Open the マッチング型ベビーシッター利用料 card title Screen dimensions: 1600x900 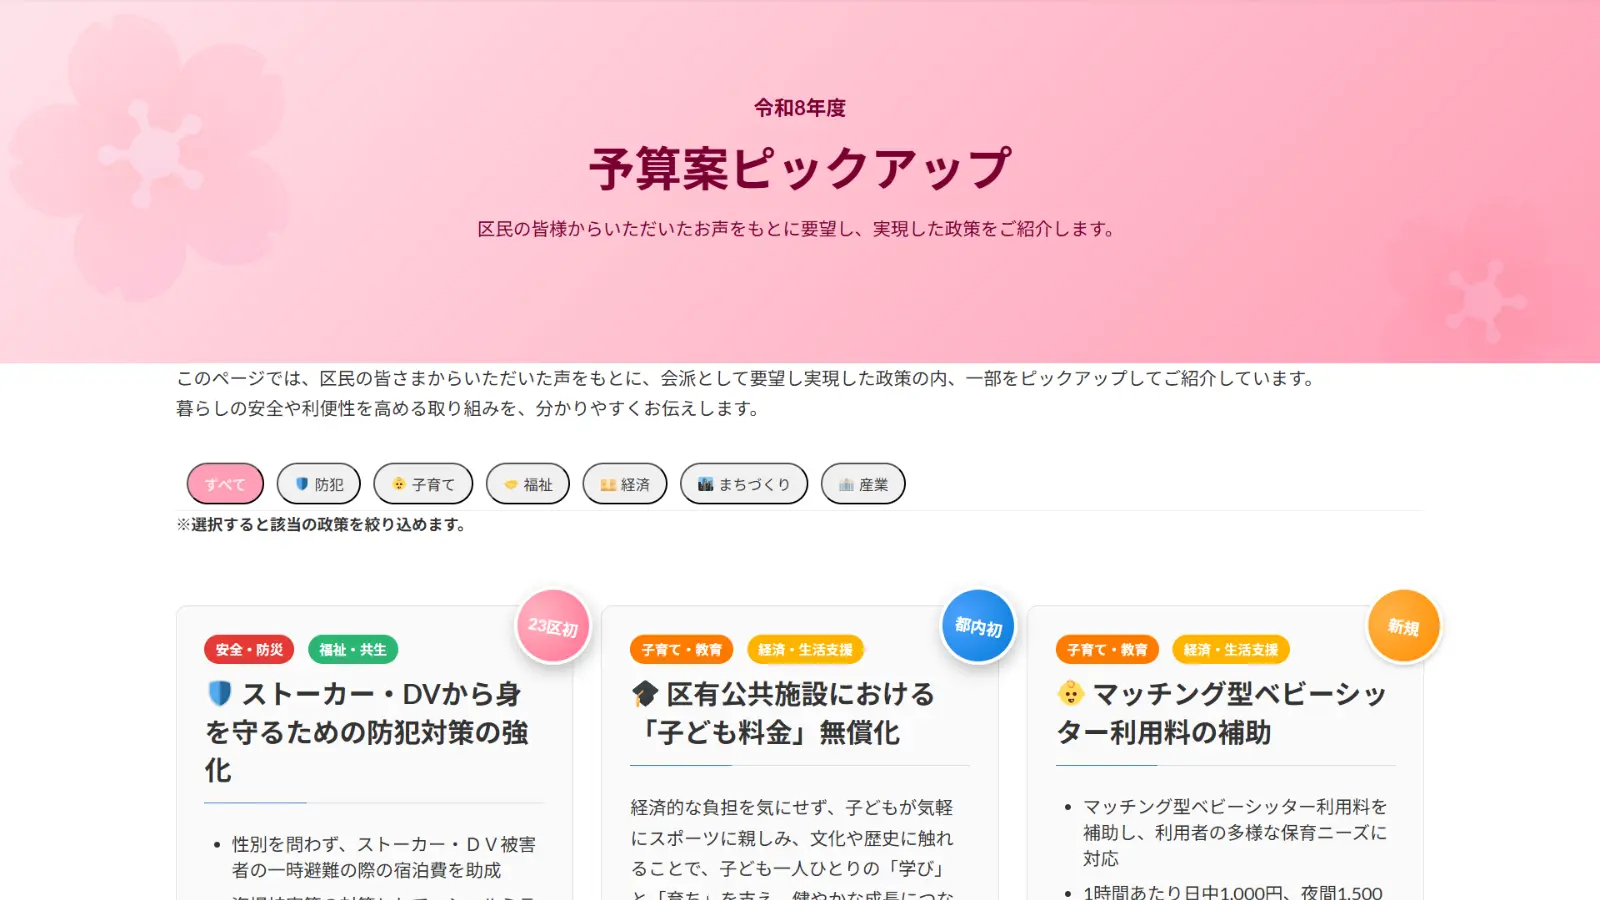pyautogui.click(x=1222, y=713)
